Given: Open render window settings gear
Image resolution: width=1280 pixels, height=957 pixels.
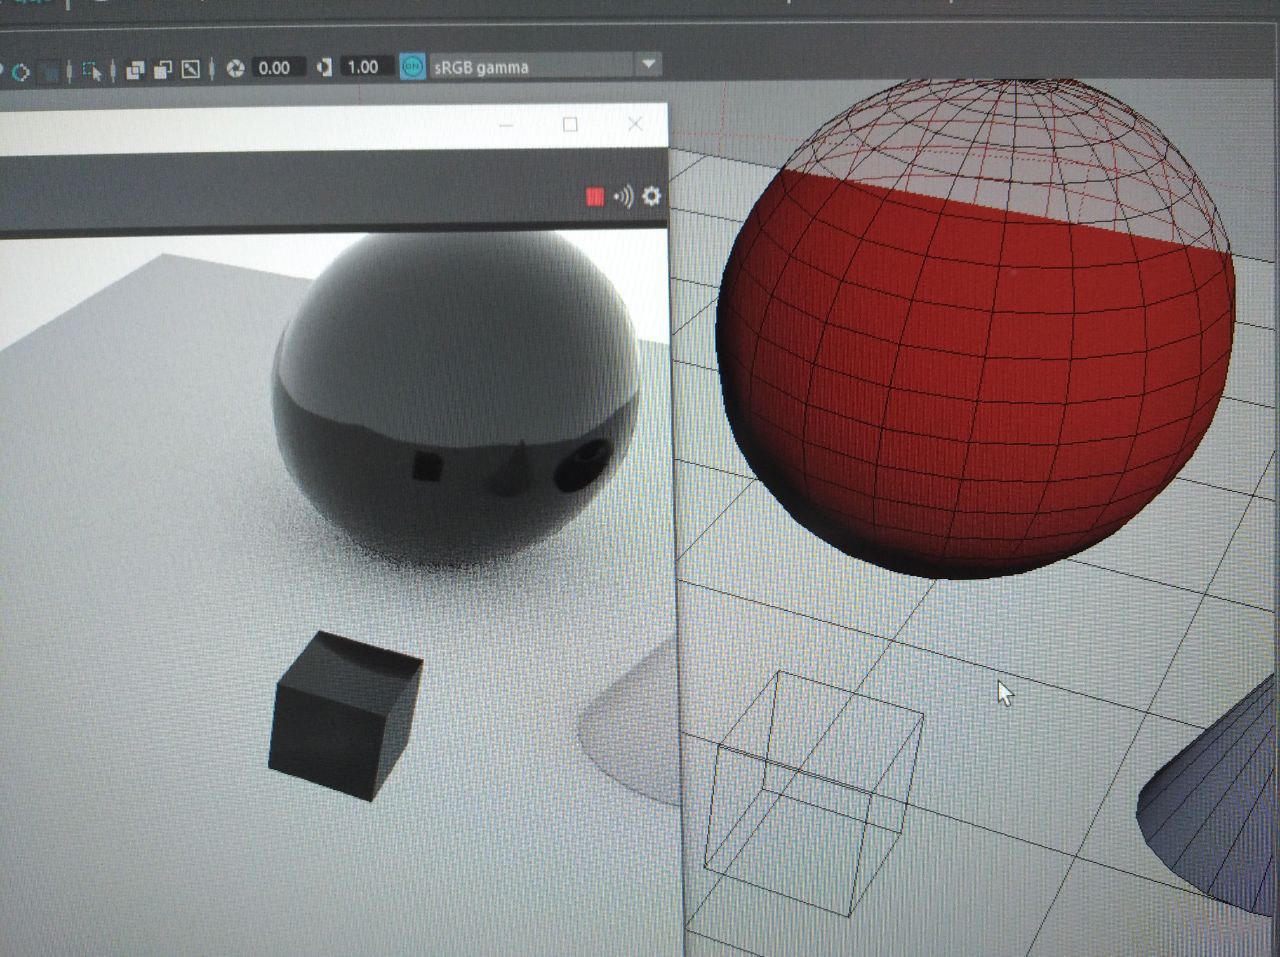Looking at the screenshot, I should click(x=651, y=196).
